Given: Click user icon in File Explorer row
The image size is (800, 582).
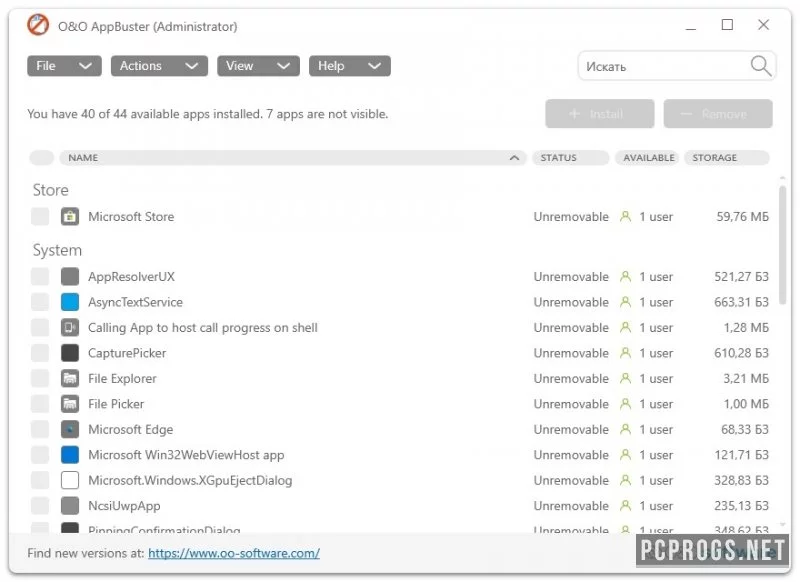Looking at the screenshot, I should coord(625,378).
